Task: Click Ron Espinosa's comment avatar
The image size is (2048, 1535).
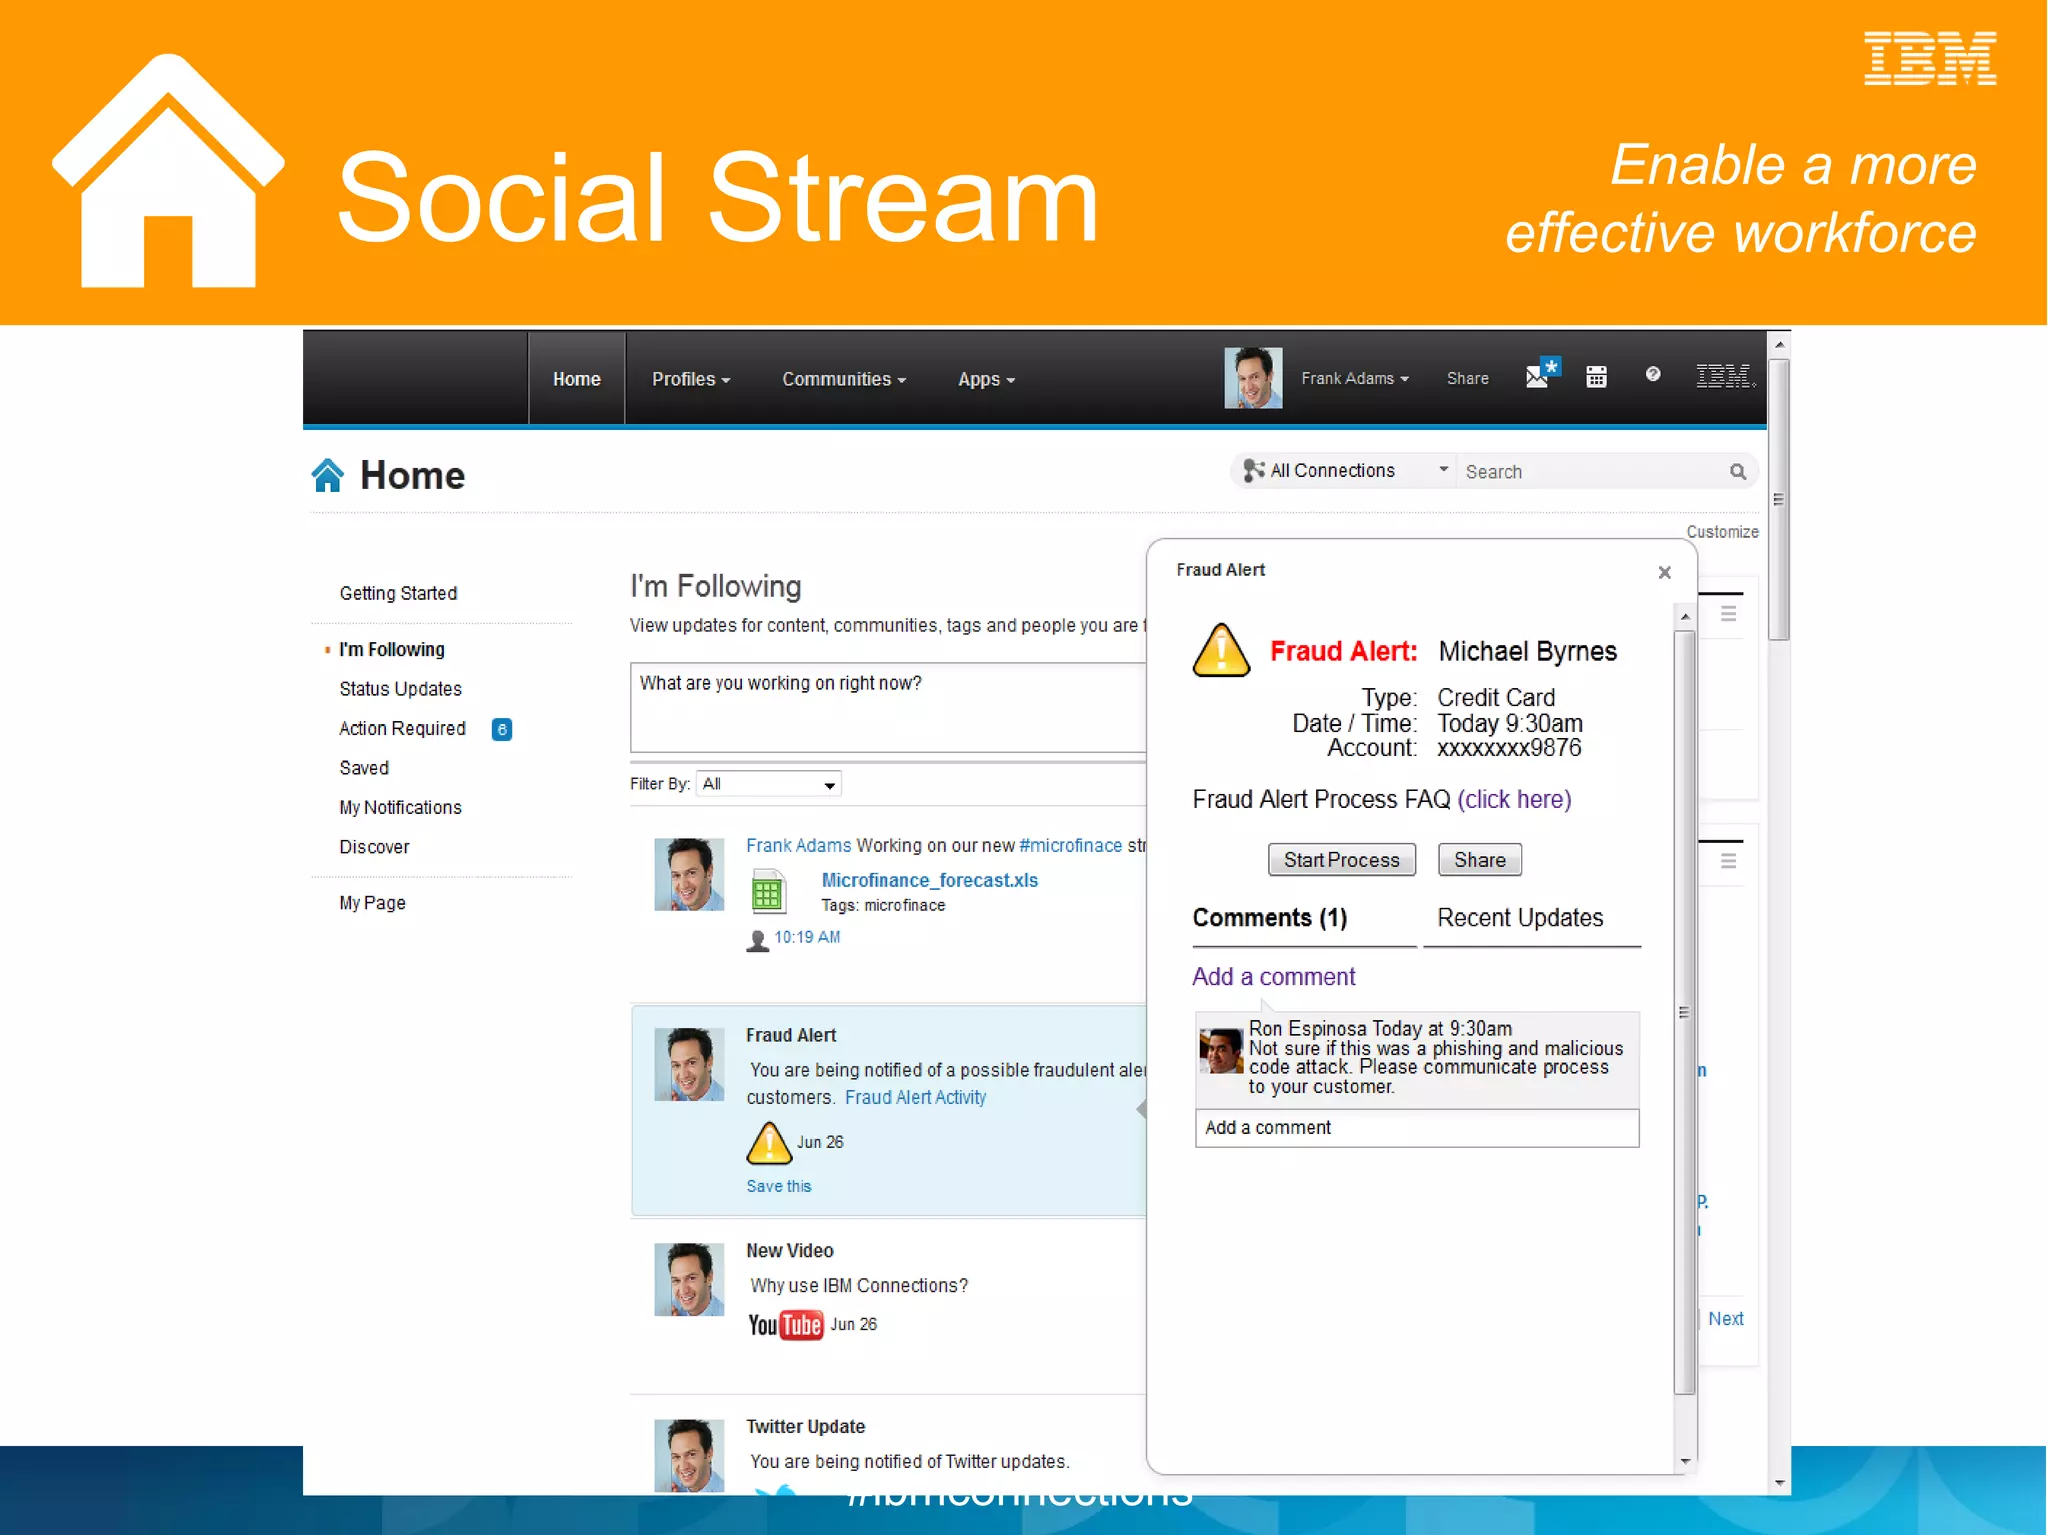Action: point(1221,1051)
